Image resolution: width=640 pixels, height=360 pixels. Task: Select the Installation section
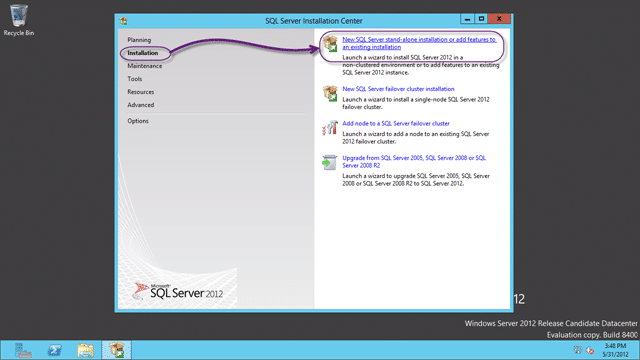click(x=142, y=53)
